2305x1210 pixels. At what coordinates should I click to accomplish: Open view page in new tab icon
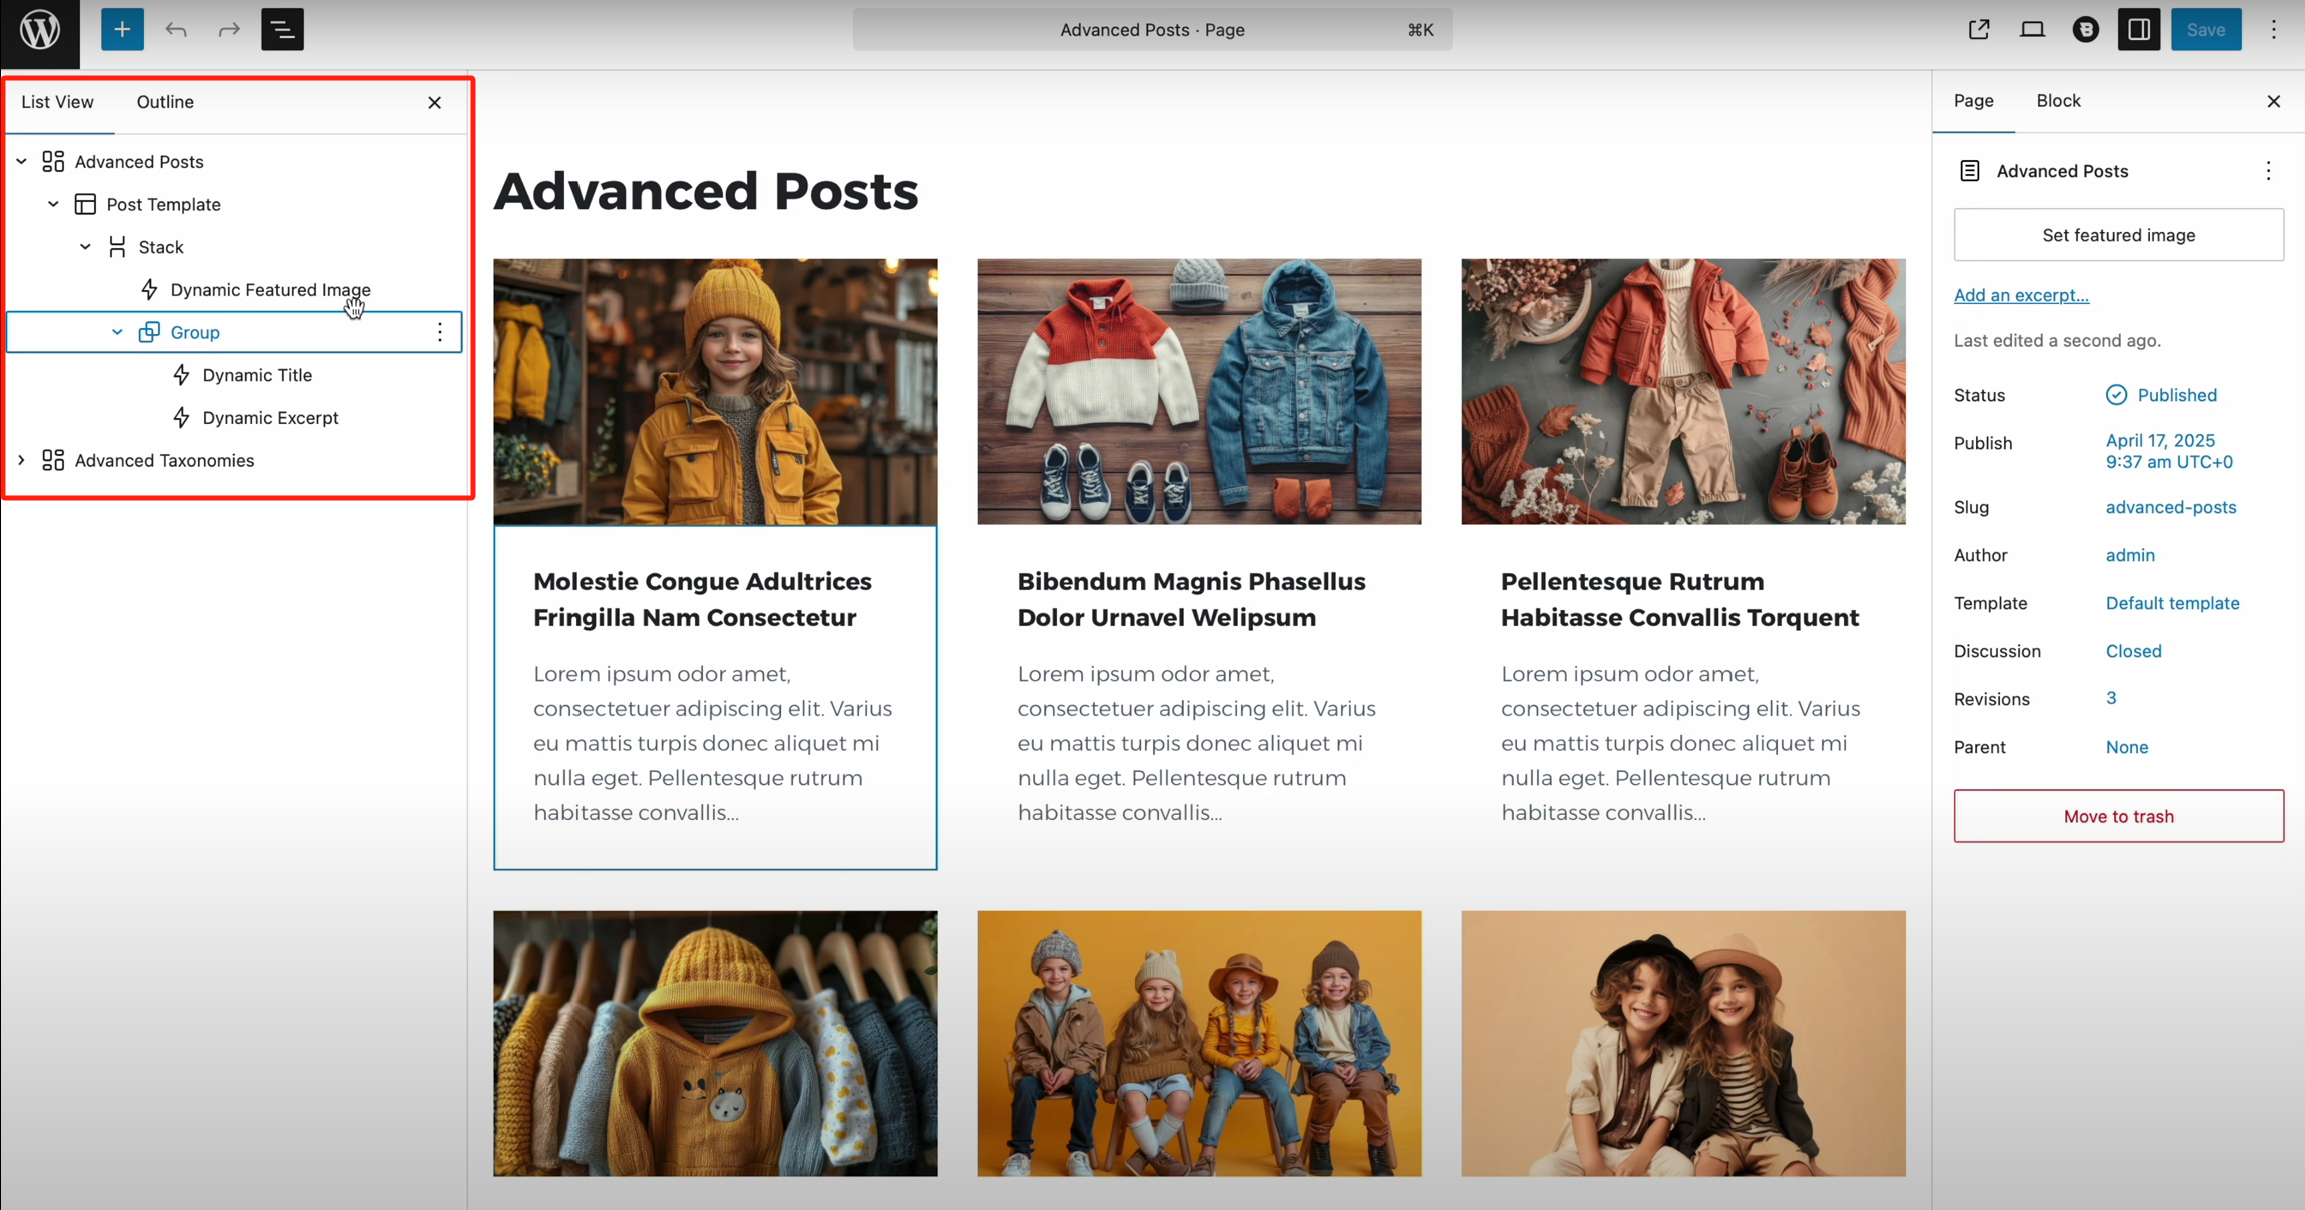(x=1978, y=30)
